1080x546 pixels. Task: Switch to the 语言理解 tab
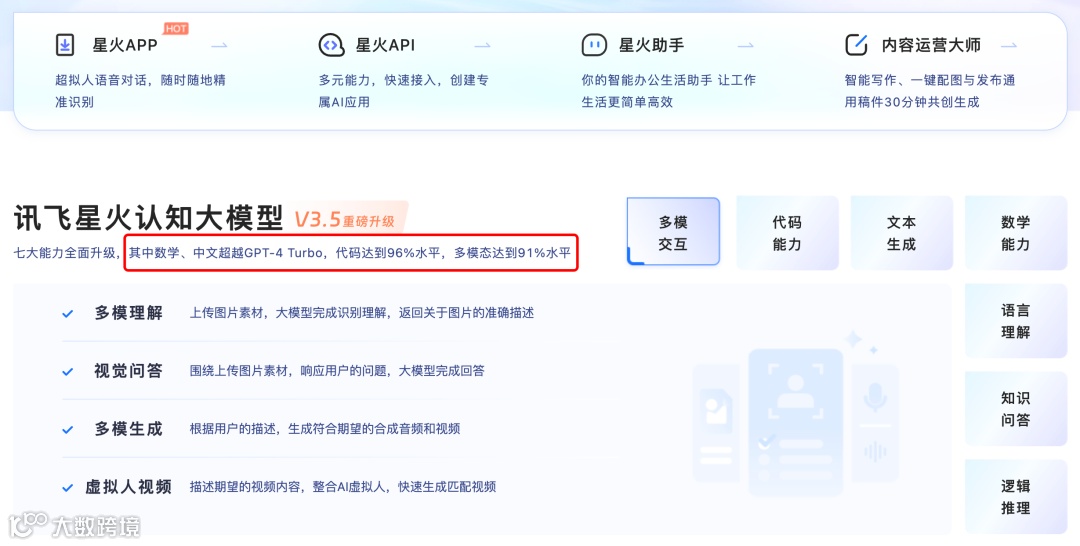pyautogui.click(x=1015, y=321)
